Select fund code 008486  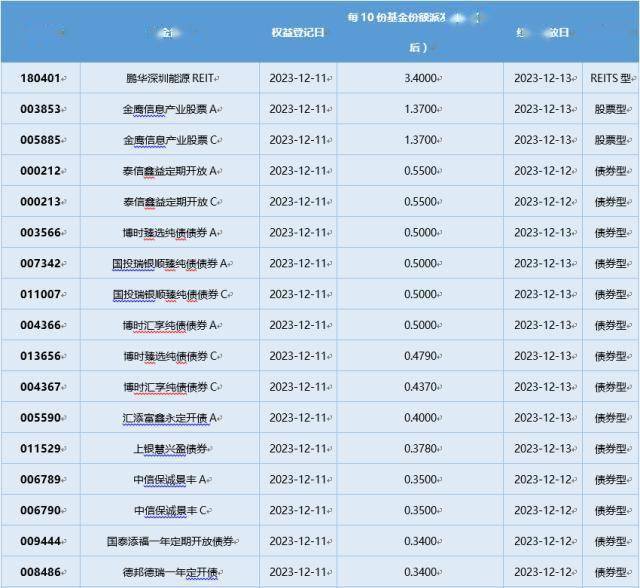(x=40, y=572)
